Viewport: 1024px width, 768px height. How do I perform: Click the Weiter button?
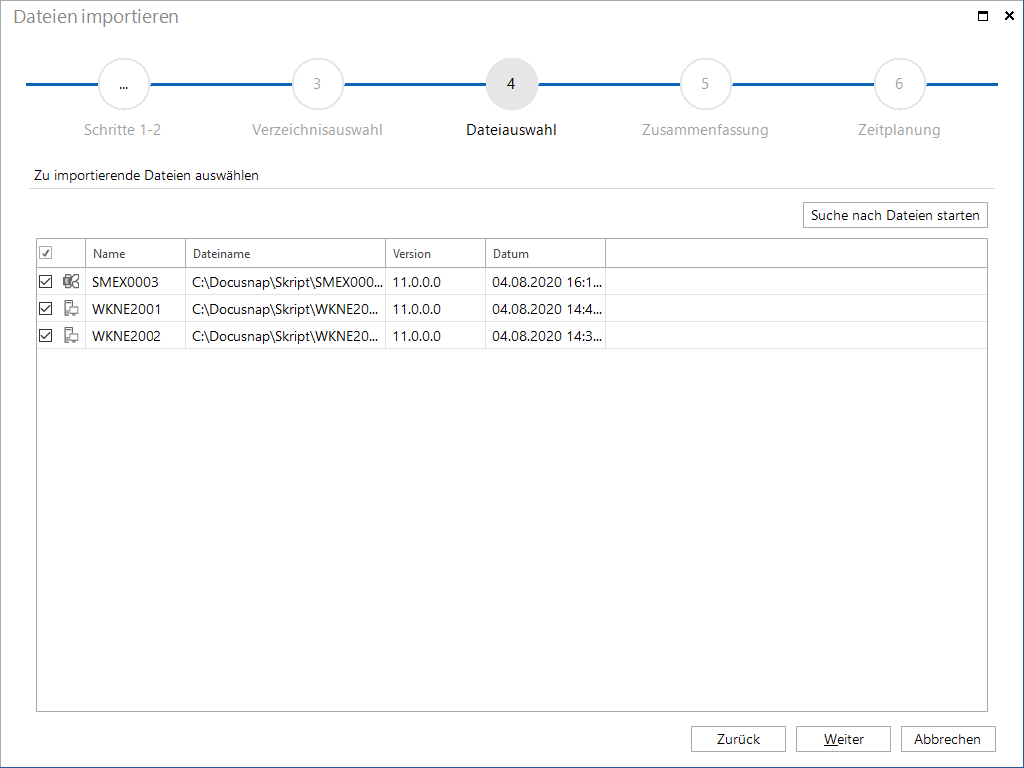[x=843, y=739]
